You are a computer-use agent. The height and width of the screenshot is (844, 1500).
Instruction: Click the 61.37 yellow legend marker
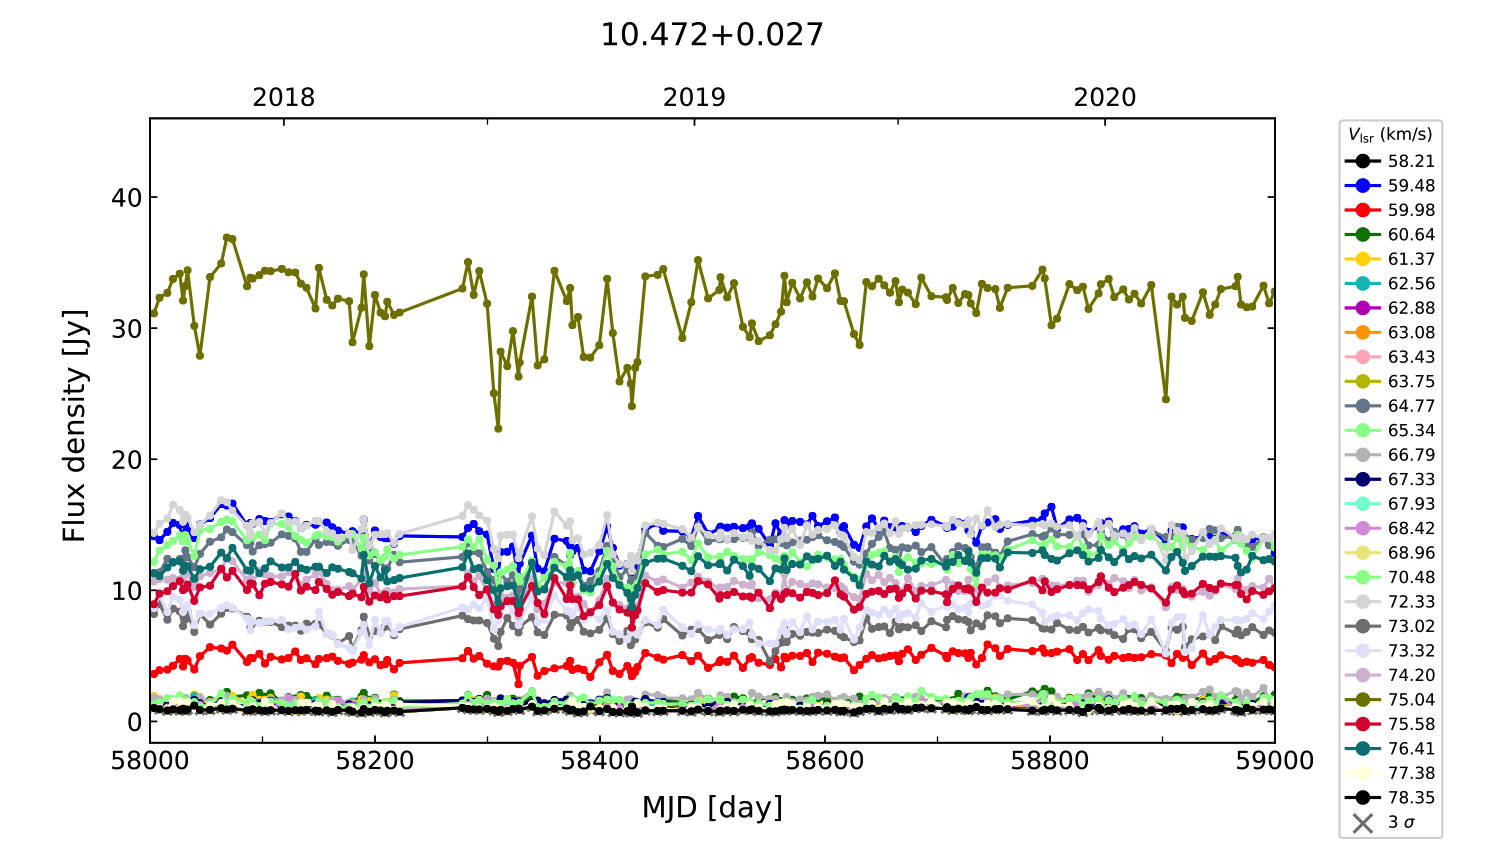click(x=1362, y=259)
